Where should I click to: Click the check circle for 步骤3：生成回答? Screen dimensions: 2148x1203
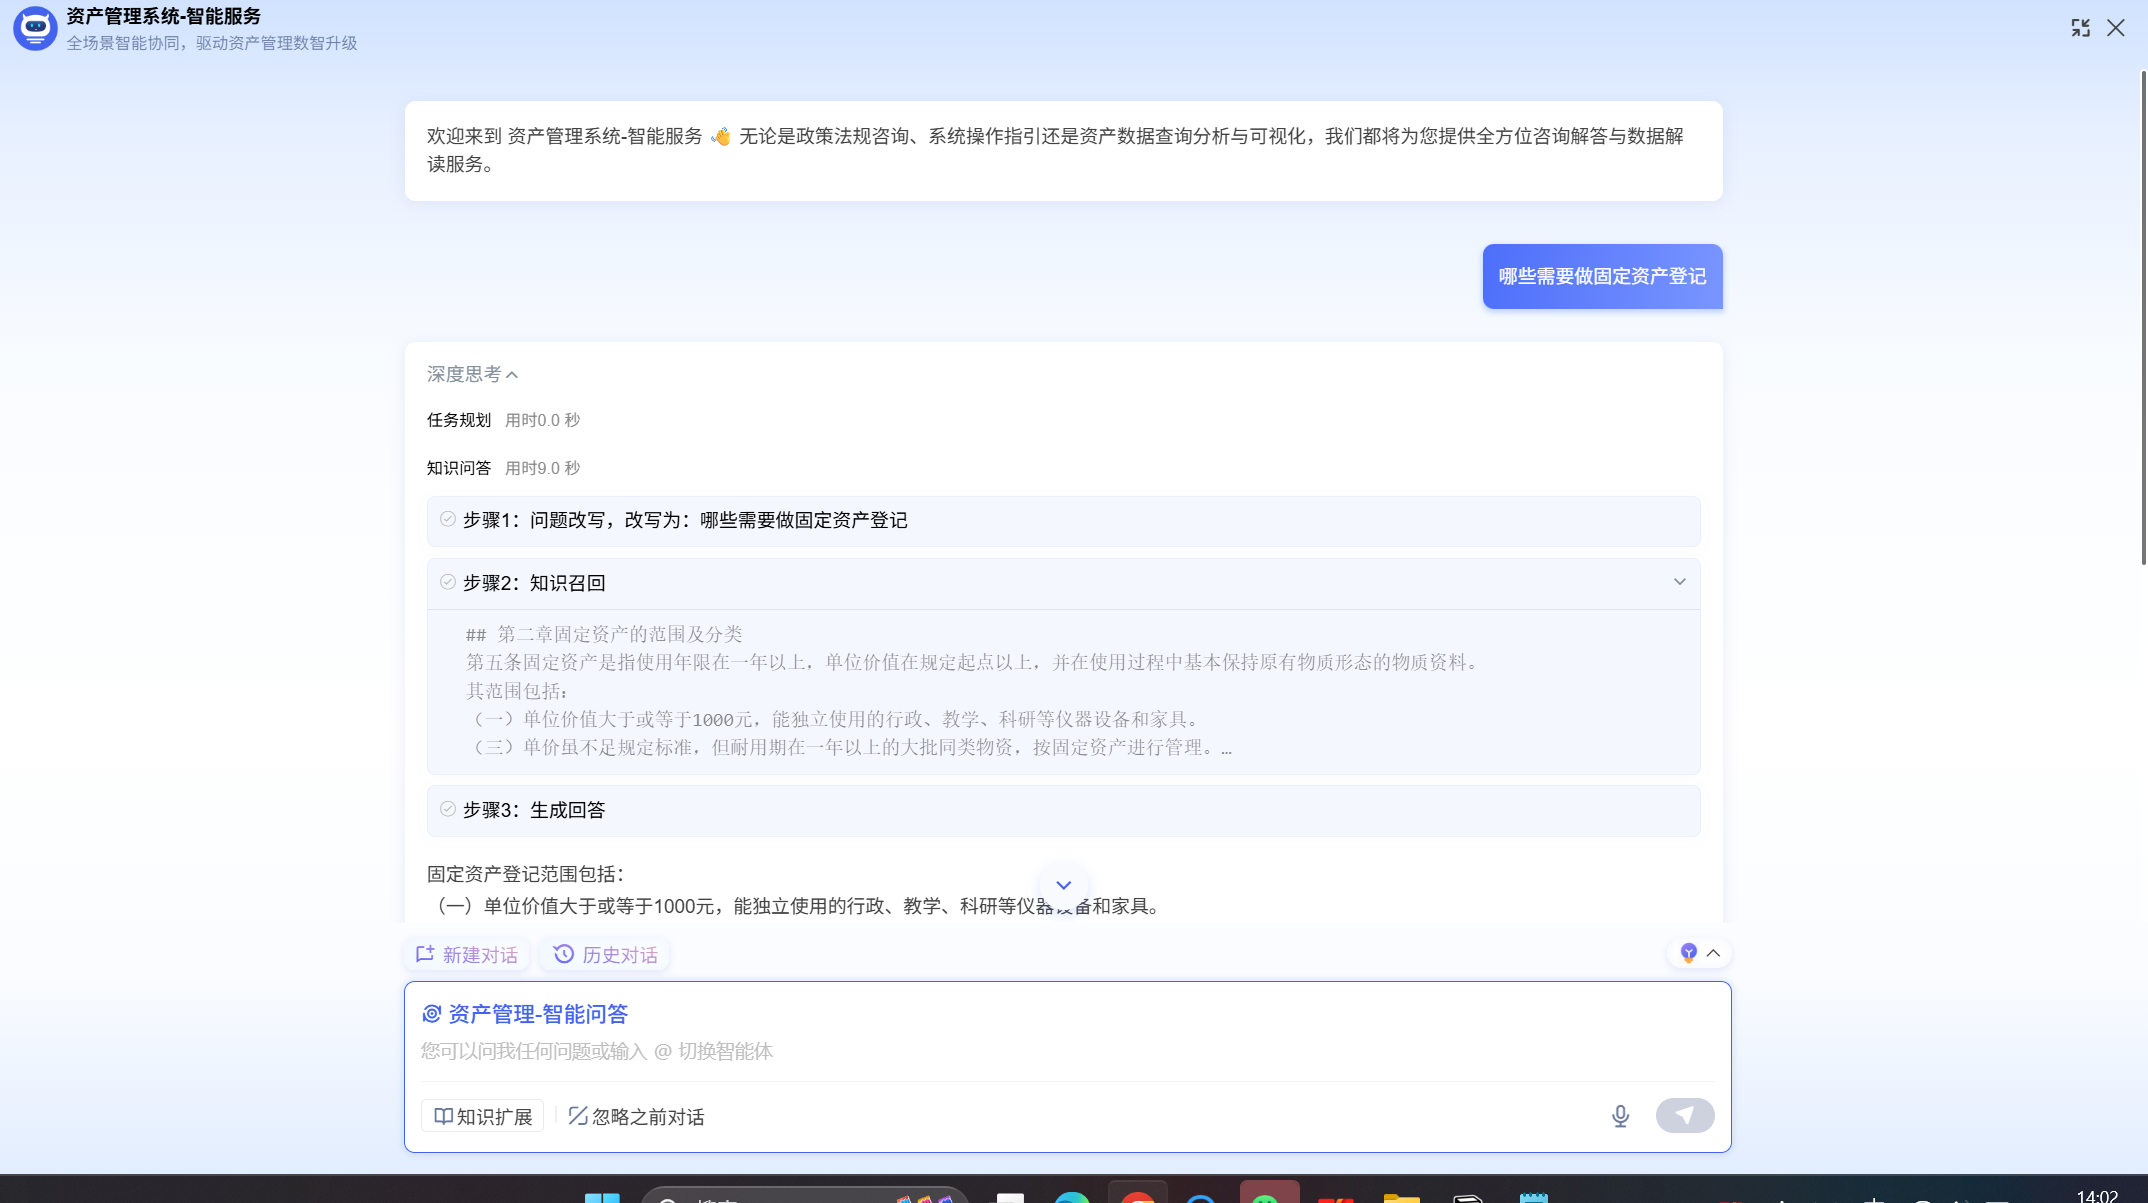pyautogui.click(x=448, y=809)
